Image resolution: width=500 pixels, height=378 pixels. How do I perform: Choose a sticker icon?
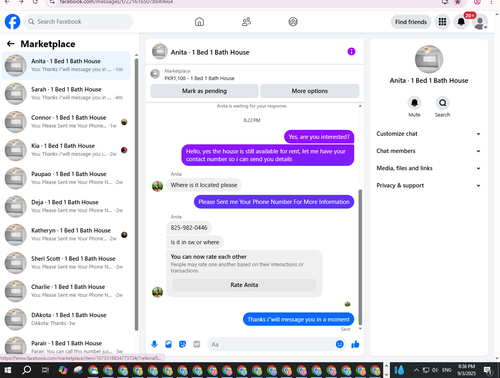[x=182, y=344]
